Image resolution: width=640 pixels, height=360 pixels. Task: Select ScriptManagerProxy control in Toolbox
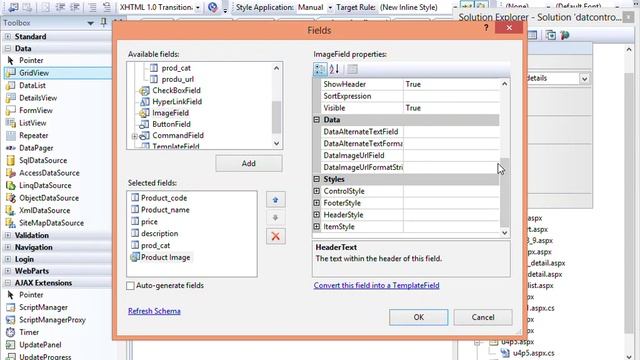click(x=52, y=320)
